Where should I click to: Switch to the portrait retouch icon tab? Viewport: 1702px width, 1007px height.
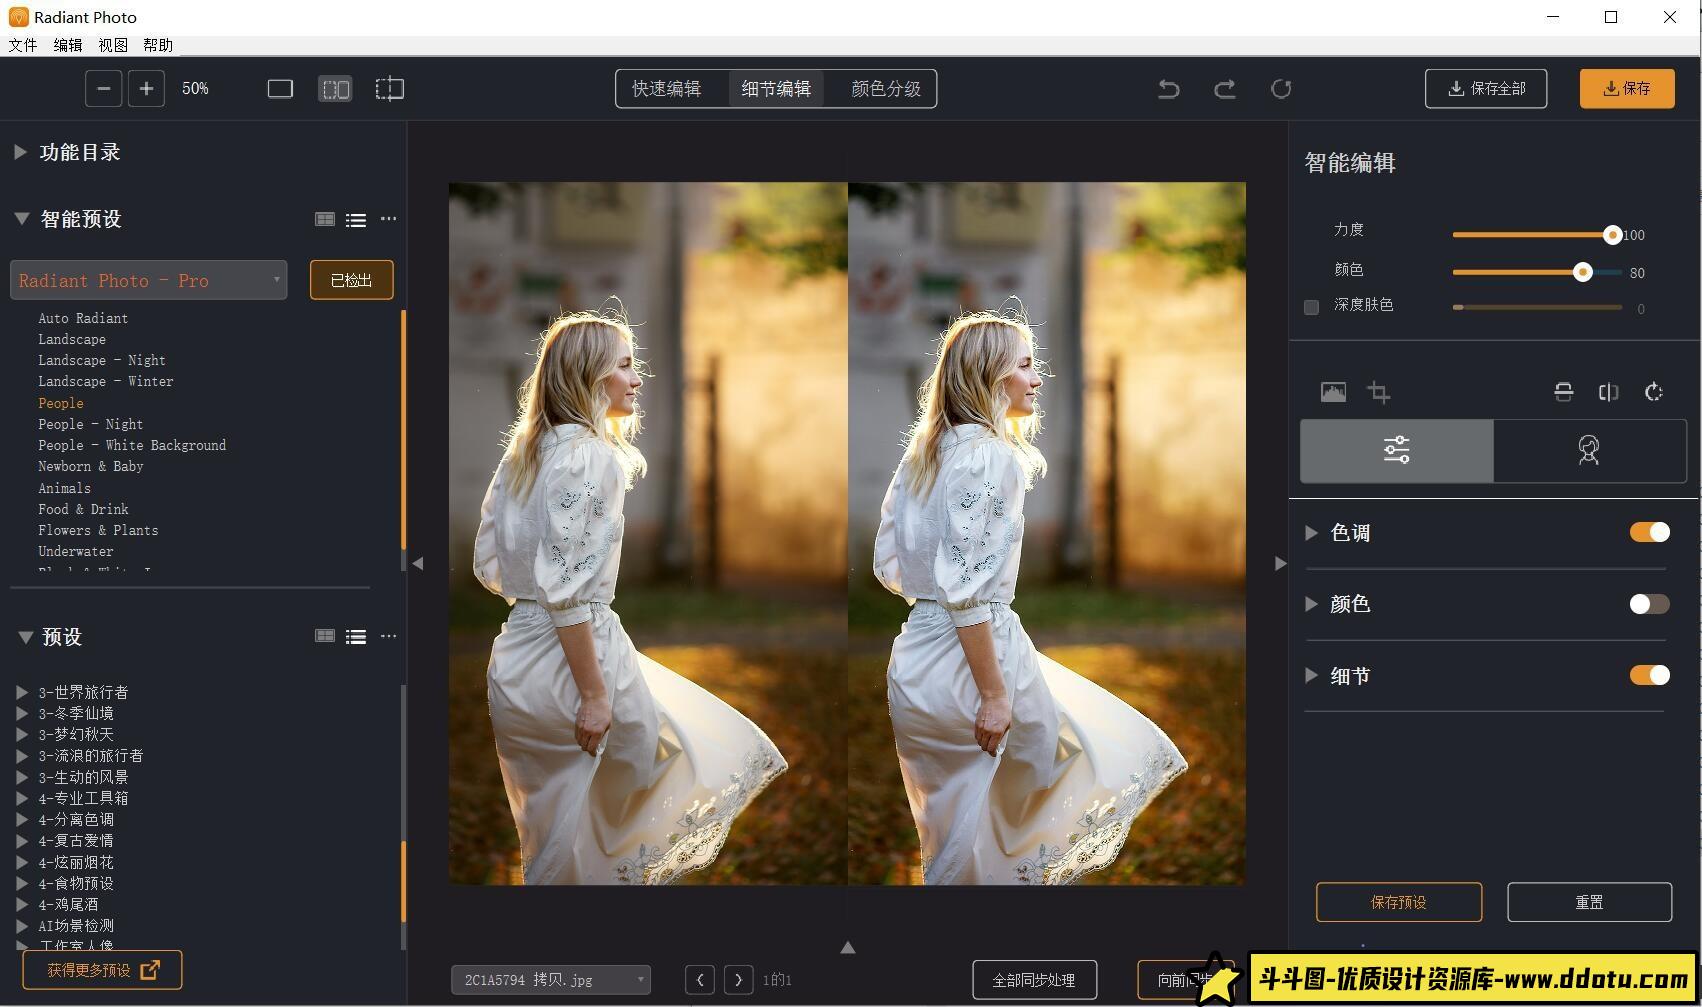pyautogui.click(x=1589, y=450)
